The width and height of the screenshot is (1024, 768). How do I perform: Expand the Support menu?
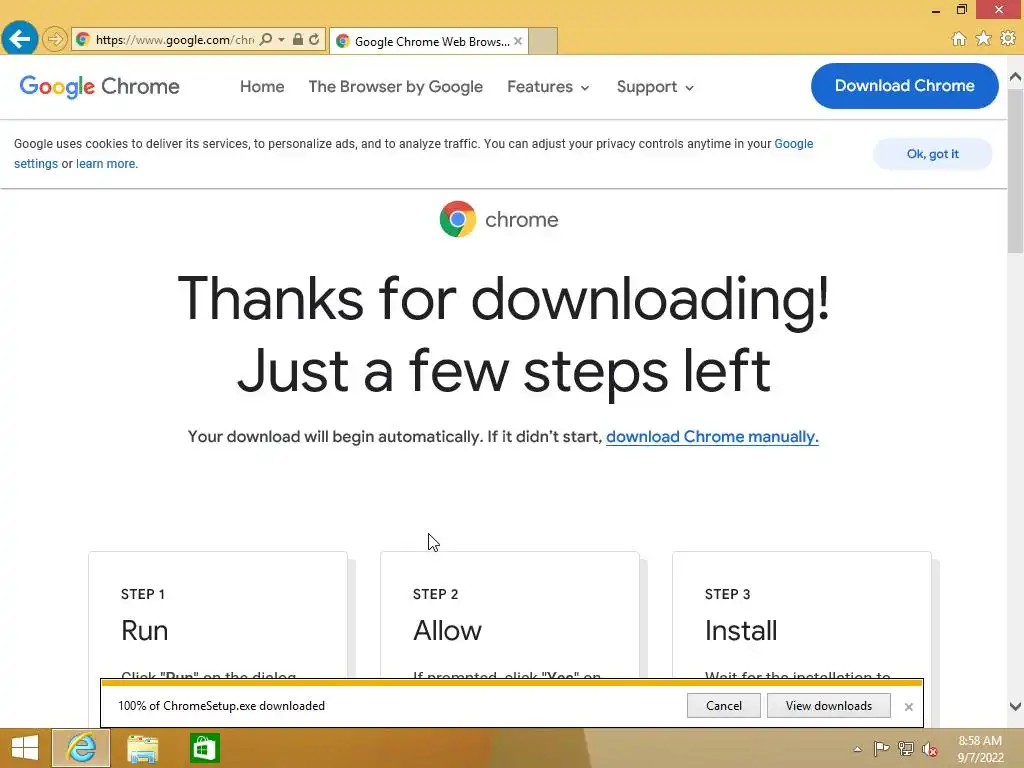655,87
